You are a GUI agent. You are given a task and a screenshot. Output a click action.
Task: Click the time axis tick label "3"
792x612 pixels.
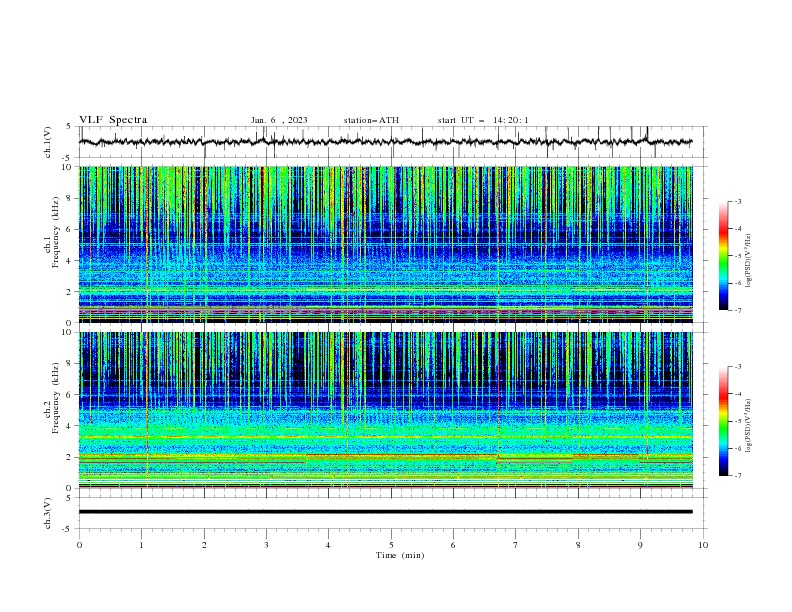tap(266, 545)
